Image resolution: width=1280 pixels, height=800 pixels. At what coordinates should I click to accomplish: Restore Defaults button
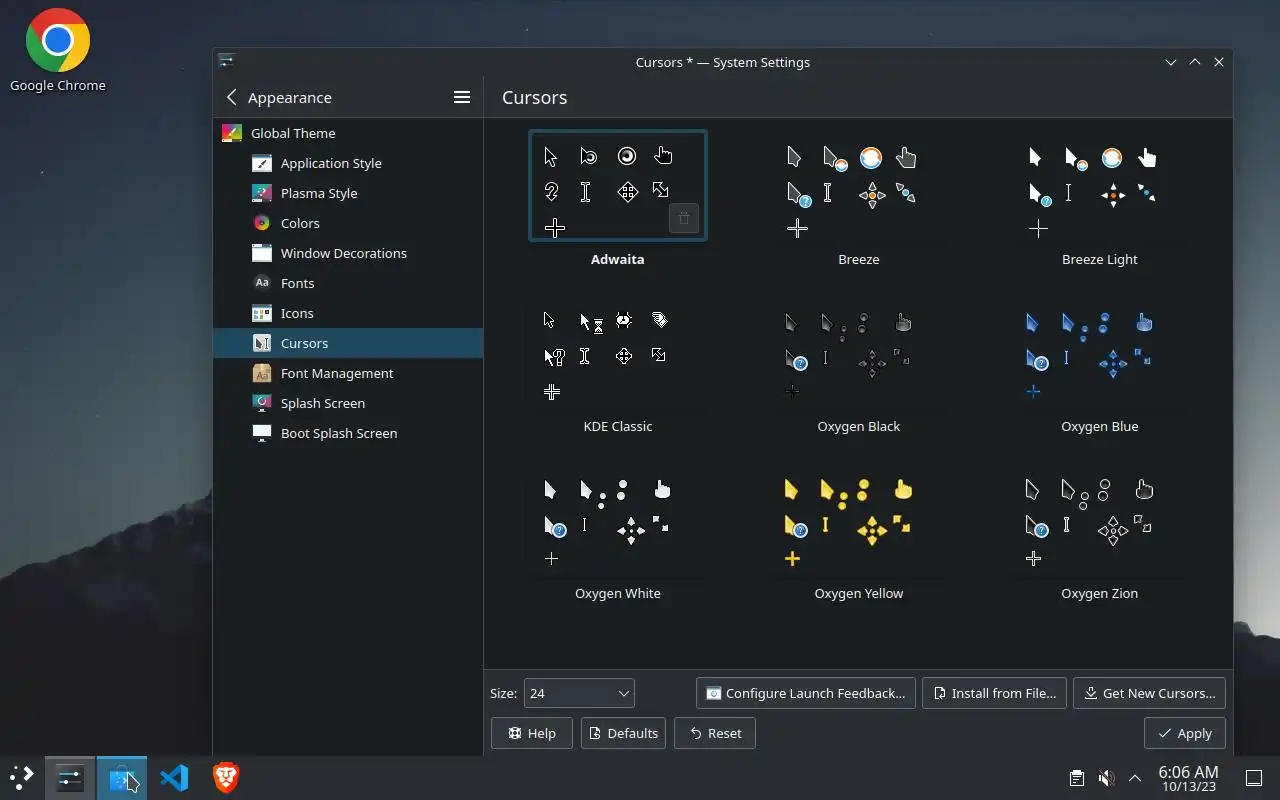point(624,733)
